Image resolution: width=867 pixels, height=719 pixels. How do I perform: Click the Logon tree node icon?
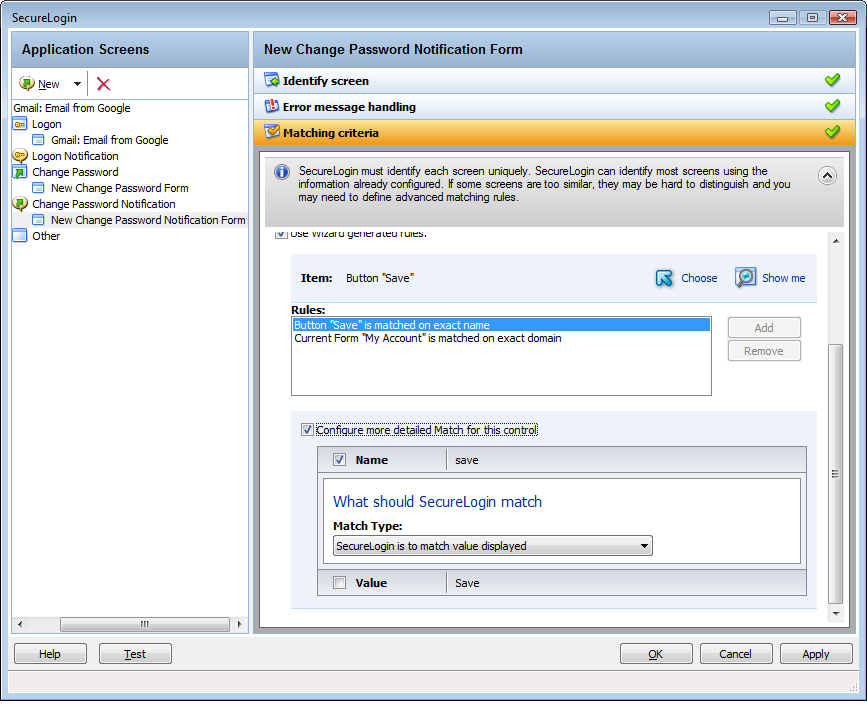click(x=20, y=124)
